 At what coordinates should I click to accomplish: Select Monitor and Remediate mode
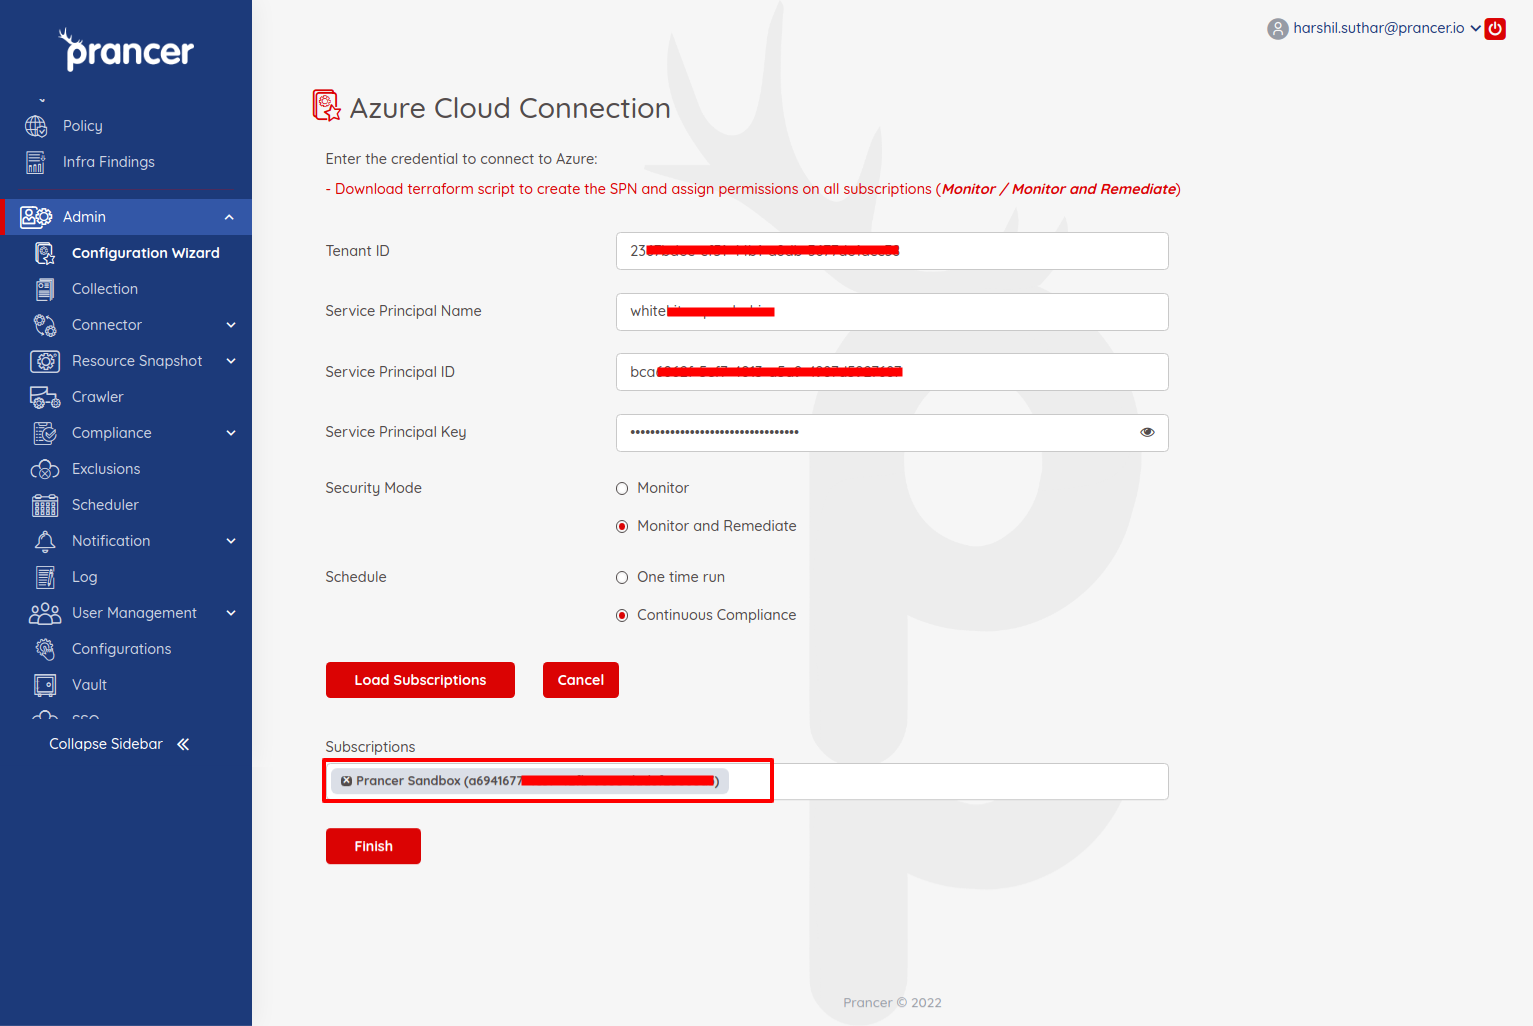(622, 526)
